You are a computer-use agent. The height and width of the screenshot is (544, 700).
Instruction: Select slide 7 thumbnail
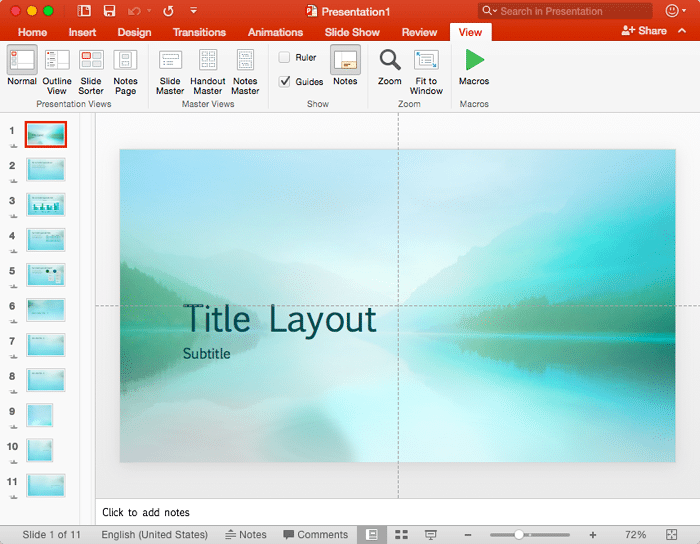(46, 345)
